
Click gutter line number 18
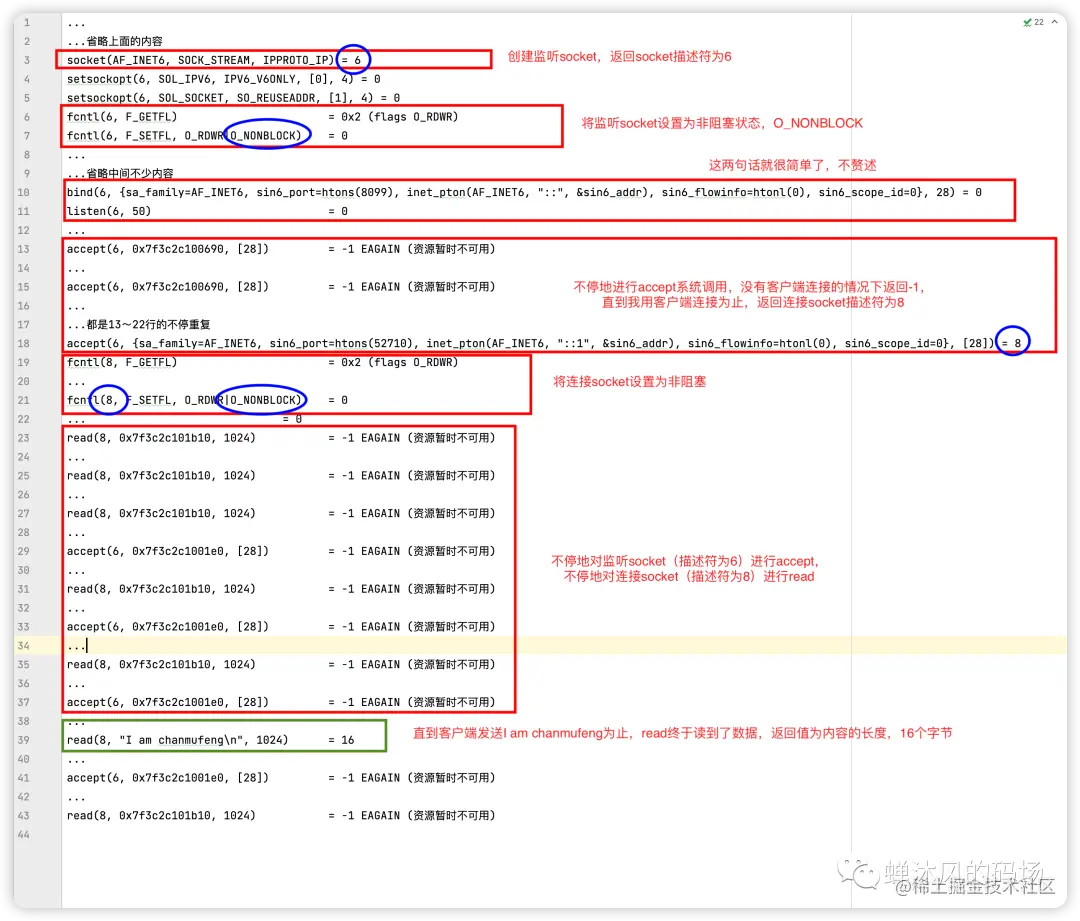[x=24, y=343]
